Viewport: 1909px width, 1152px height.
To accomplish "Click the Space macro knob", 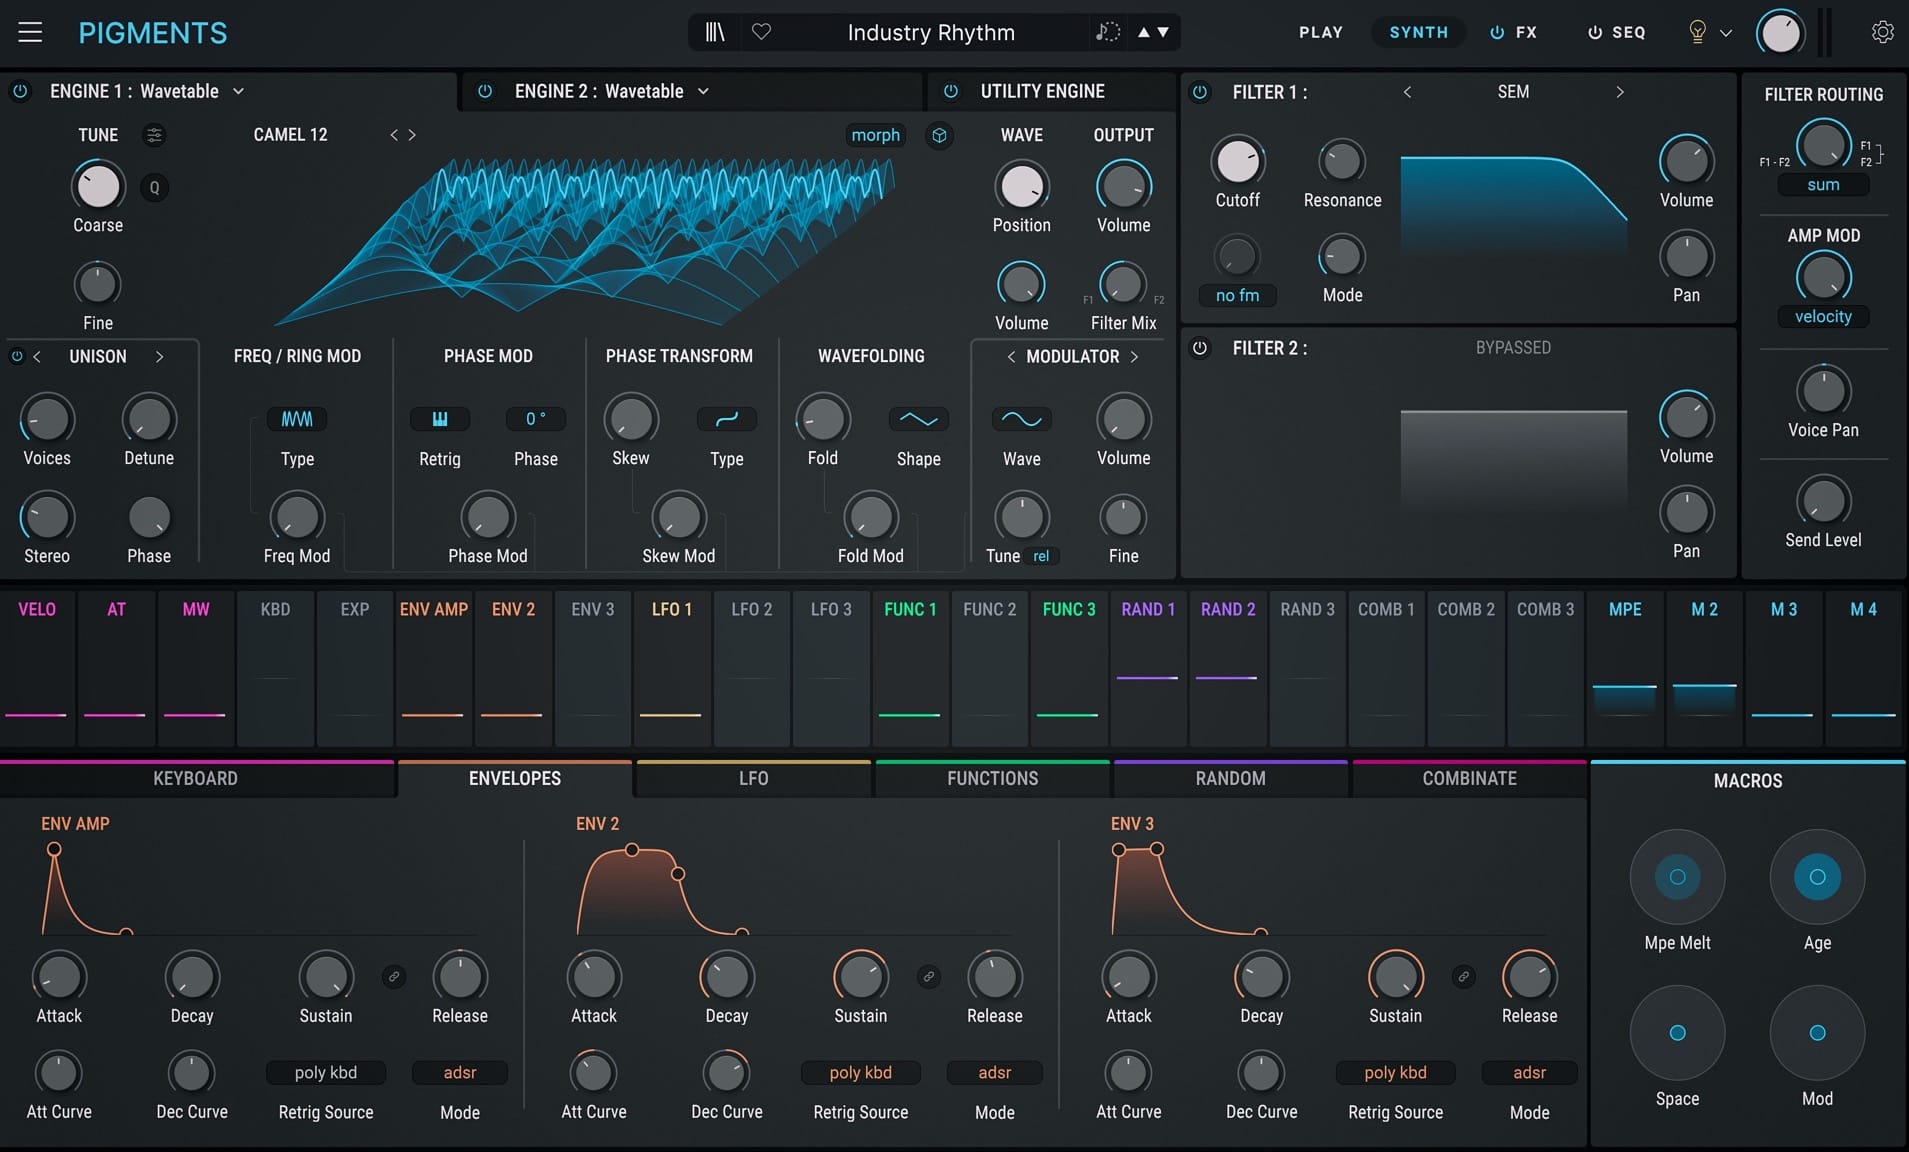I will point(1677,1033).
